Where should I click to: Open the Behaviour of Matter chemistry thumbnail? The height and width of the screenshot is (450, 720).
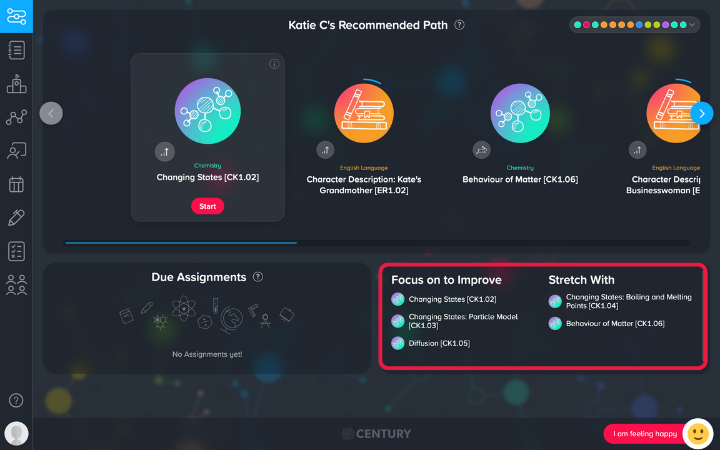point(520,113)
